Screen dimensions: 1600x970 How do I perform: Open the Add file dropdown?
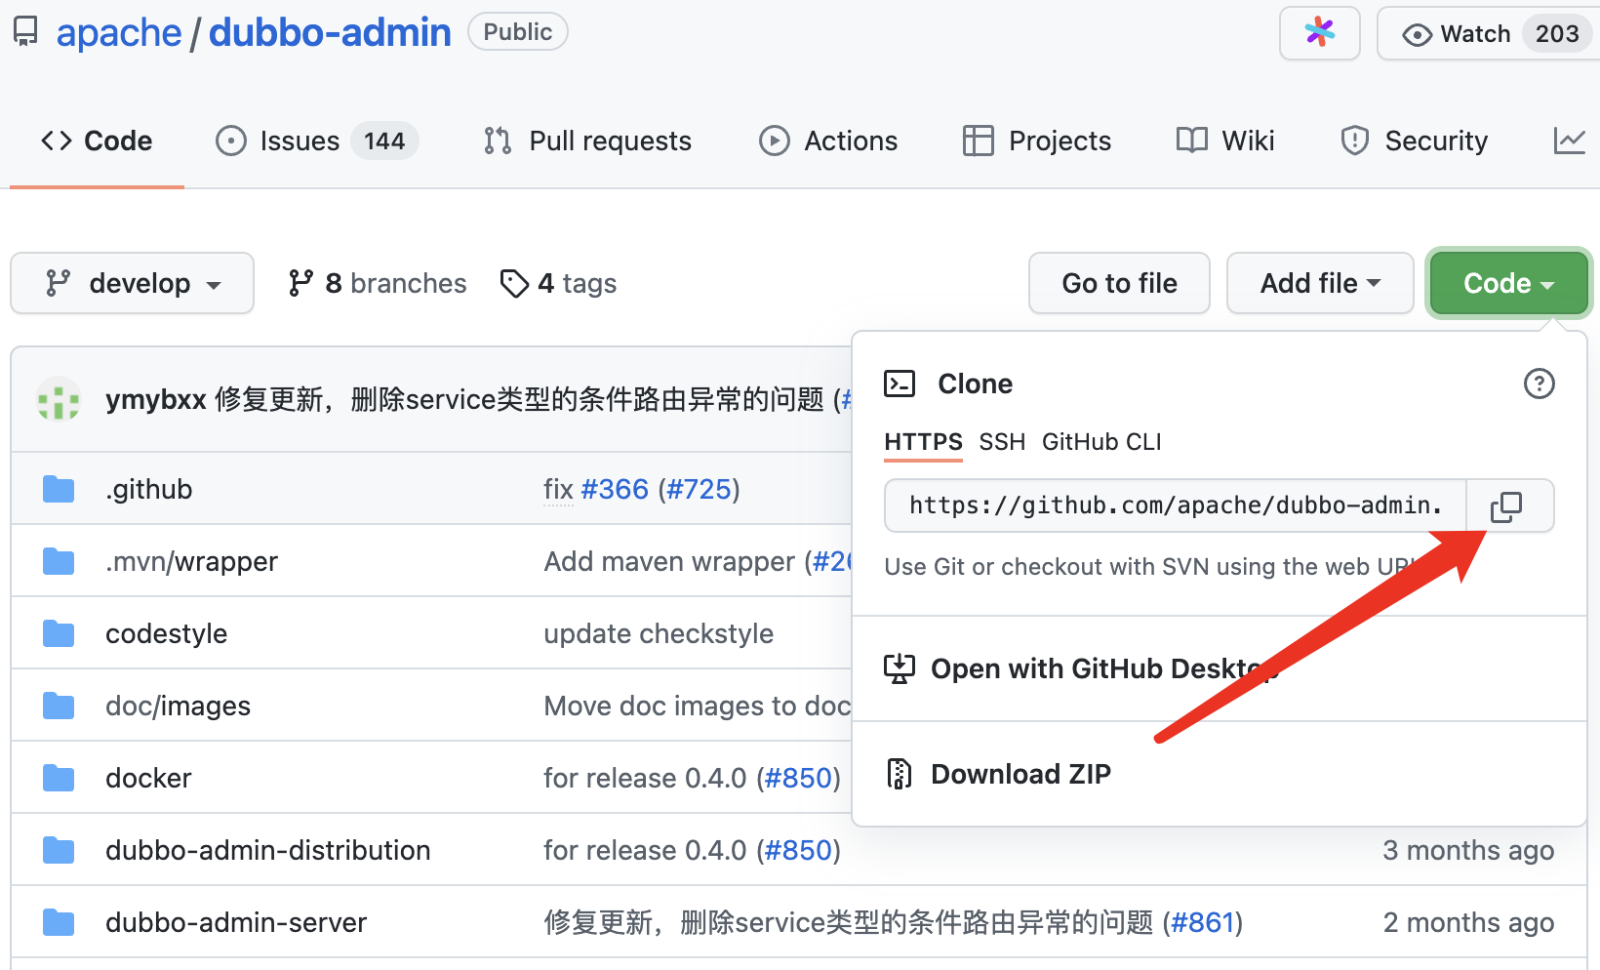pos(1319,284)
